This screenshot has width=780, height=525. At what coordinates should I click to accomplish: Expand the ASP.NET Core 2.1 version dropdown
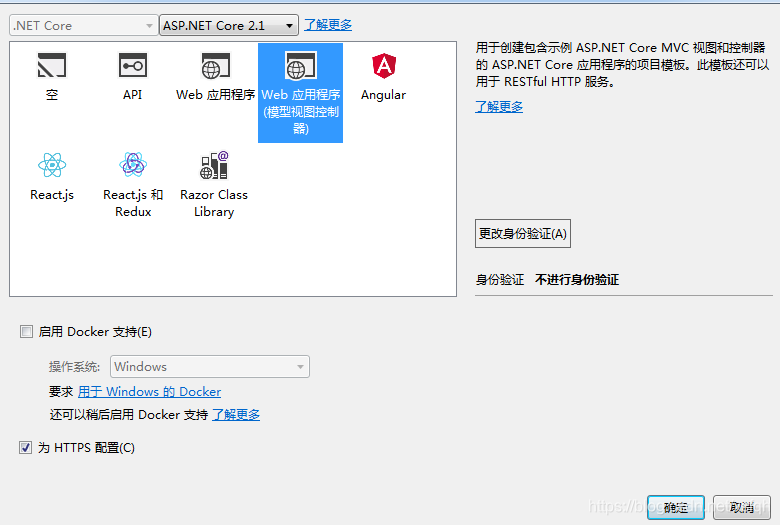[229, 25]
